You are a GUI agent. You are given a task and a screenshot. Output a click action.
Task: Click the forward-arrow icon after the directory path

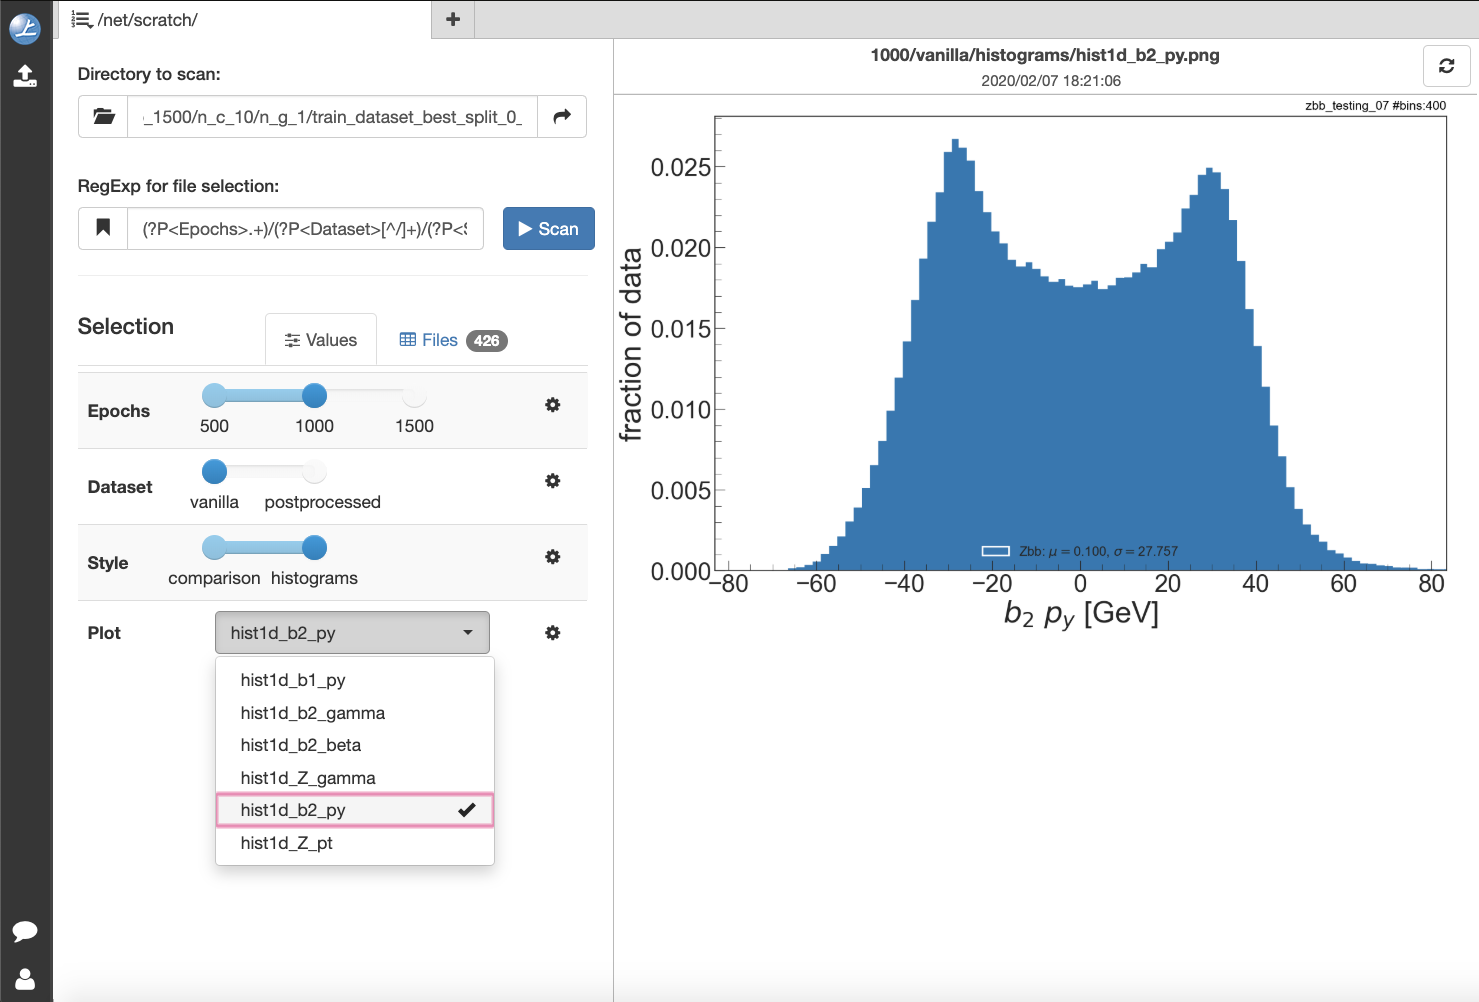[561, 116]
